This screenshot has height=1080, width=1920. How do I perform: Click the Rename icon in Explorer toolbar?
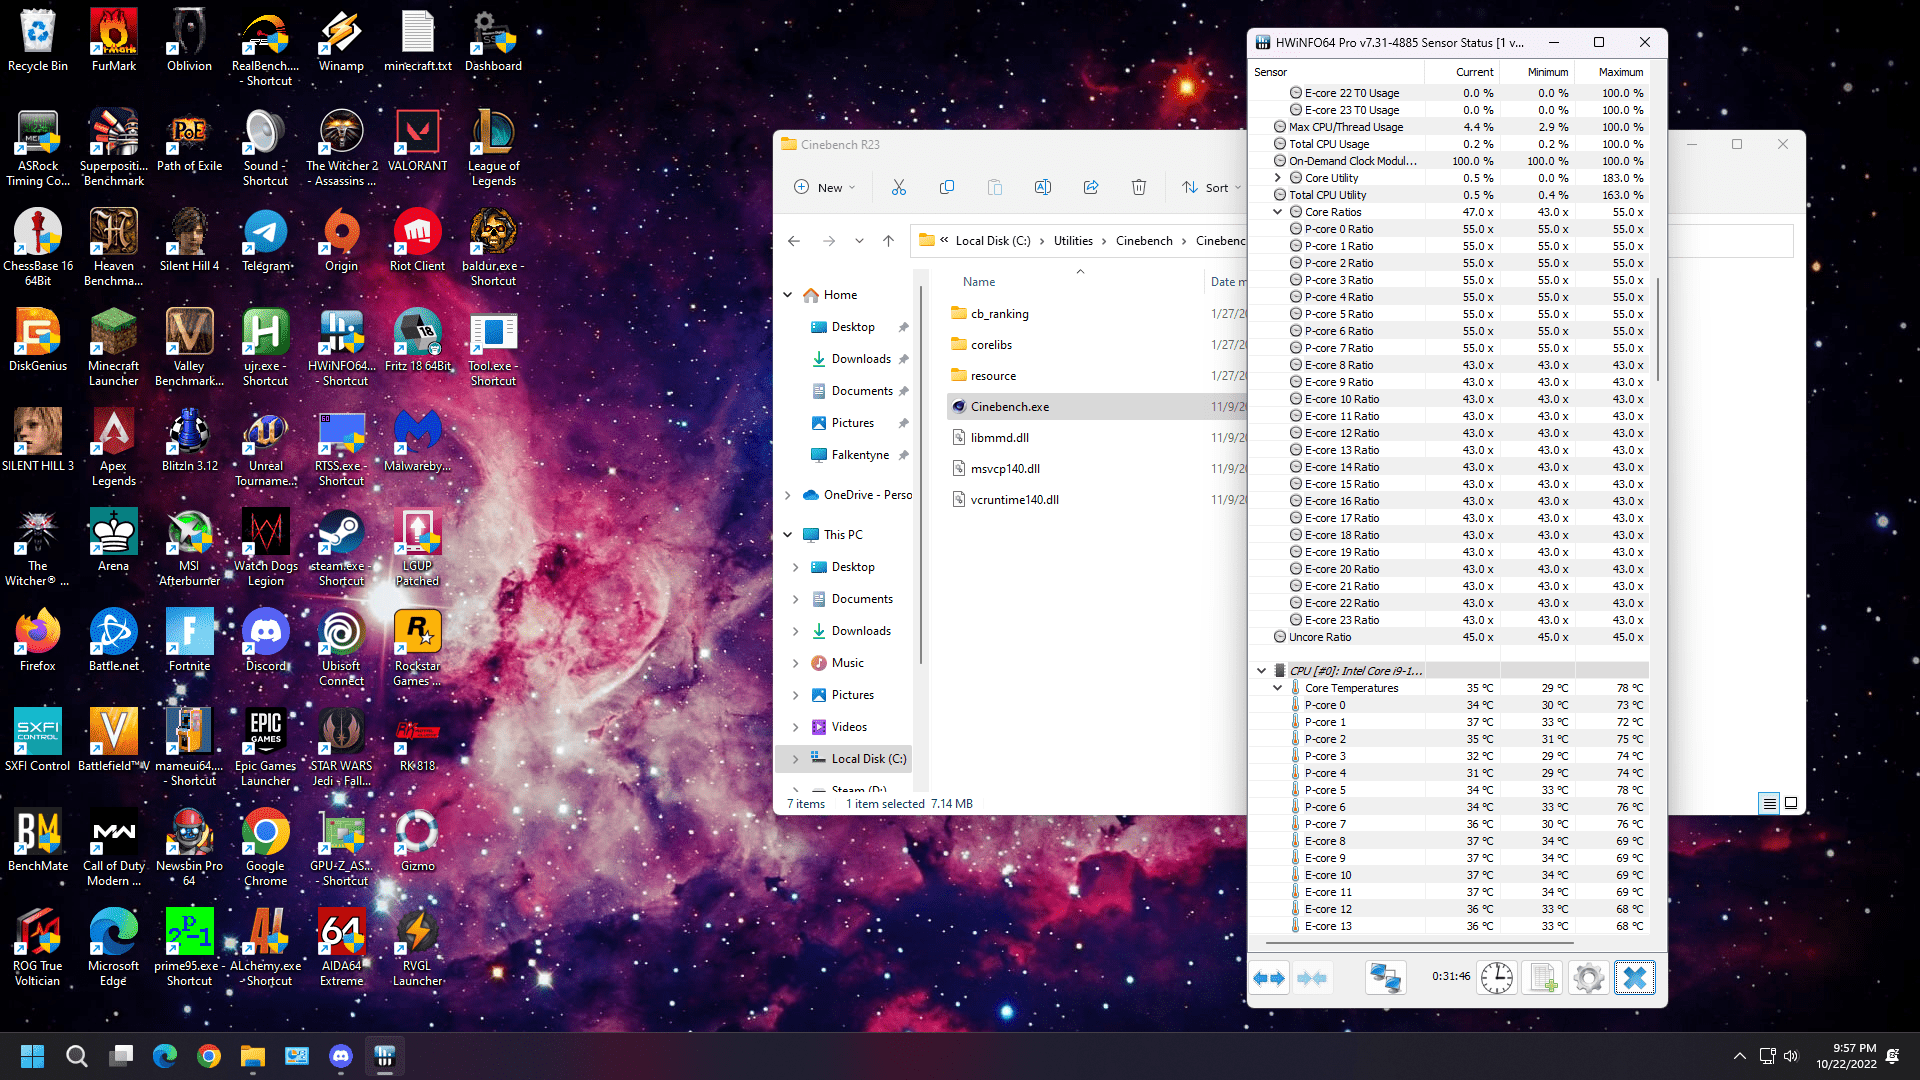(1042, 187)
